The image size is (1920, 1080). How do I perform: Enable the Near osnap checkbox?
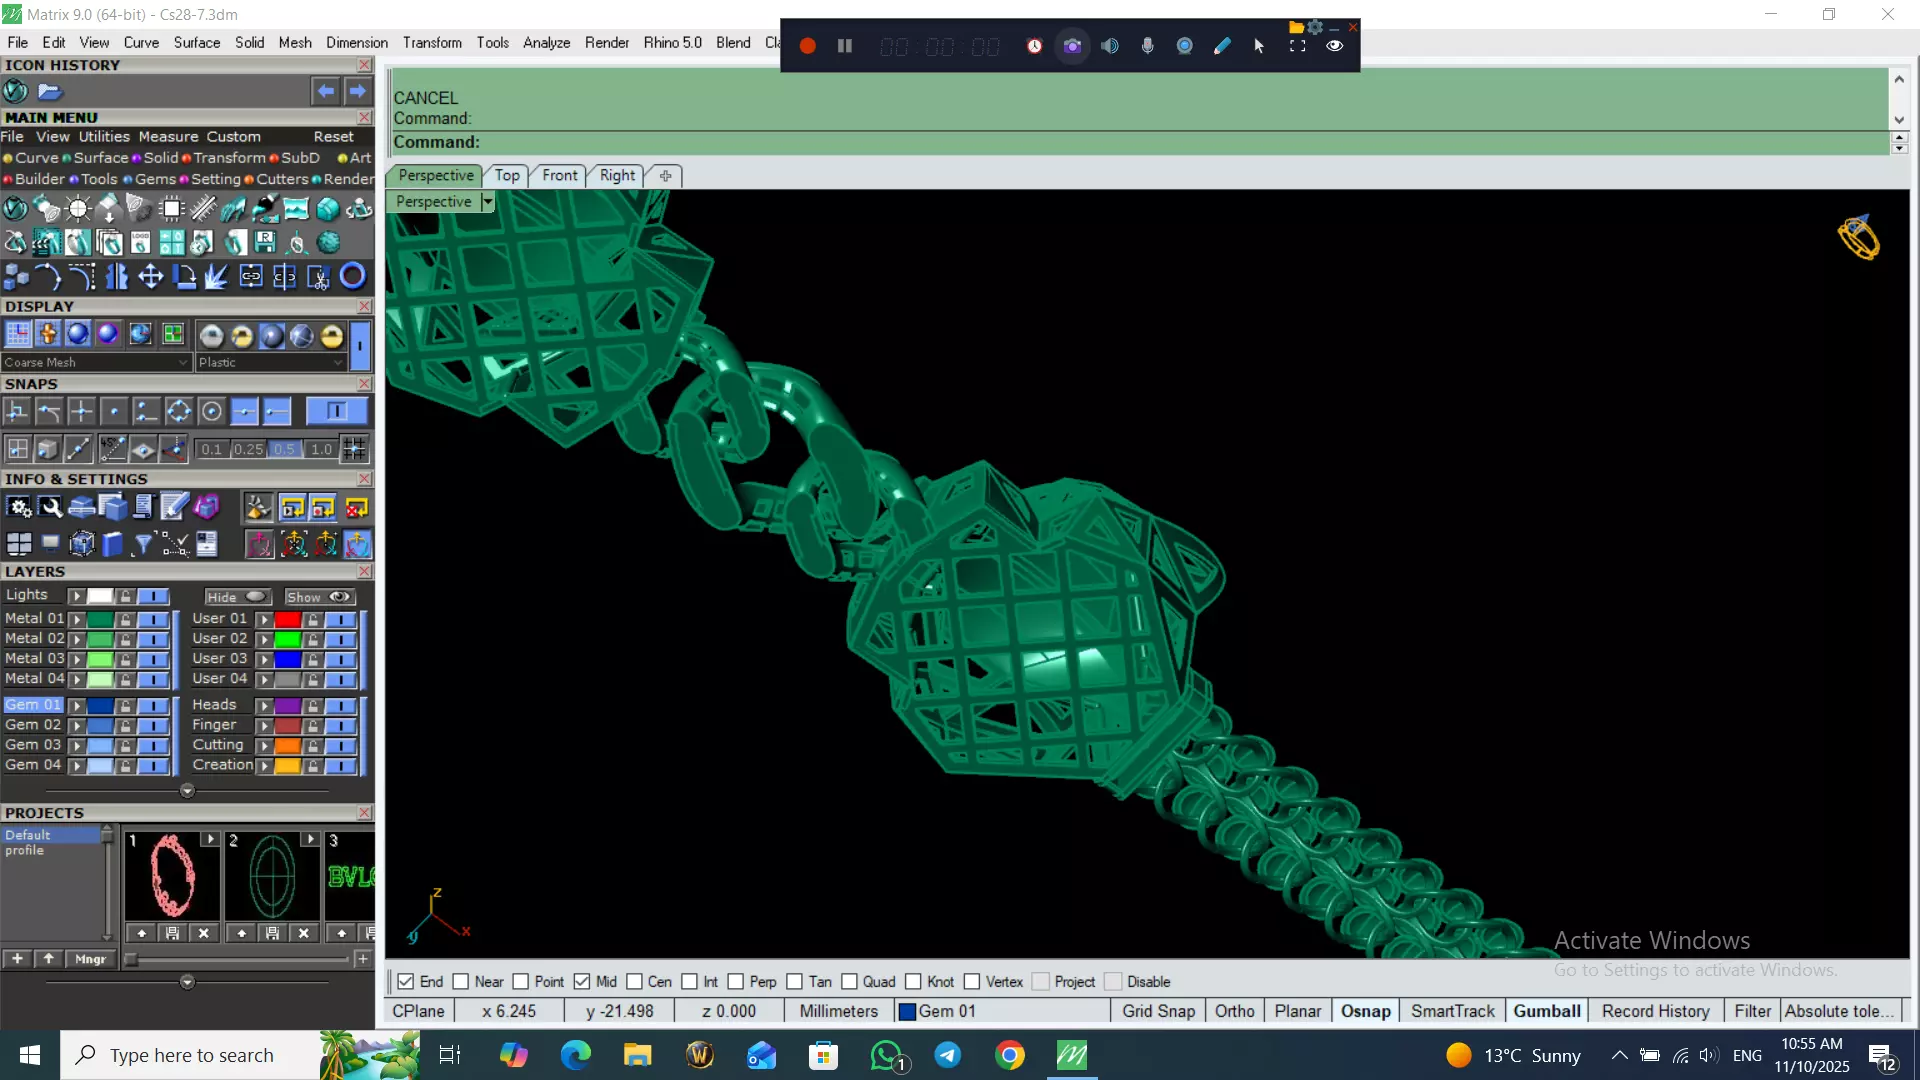click(x=461, y=982)
